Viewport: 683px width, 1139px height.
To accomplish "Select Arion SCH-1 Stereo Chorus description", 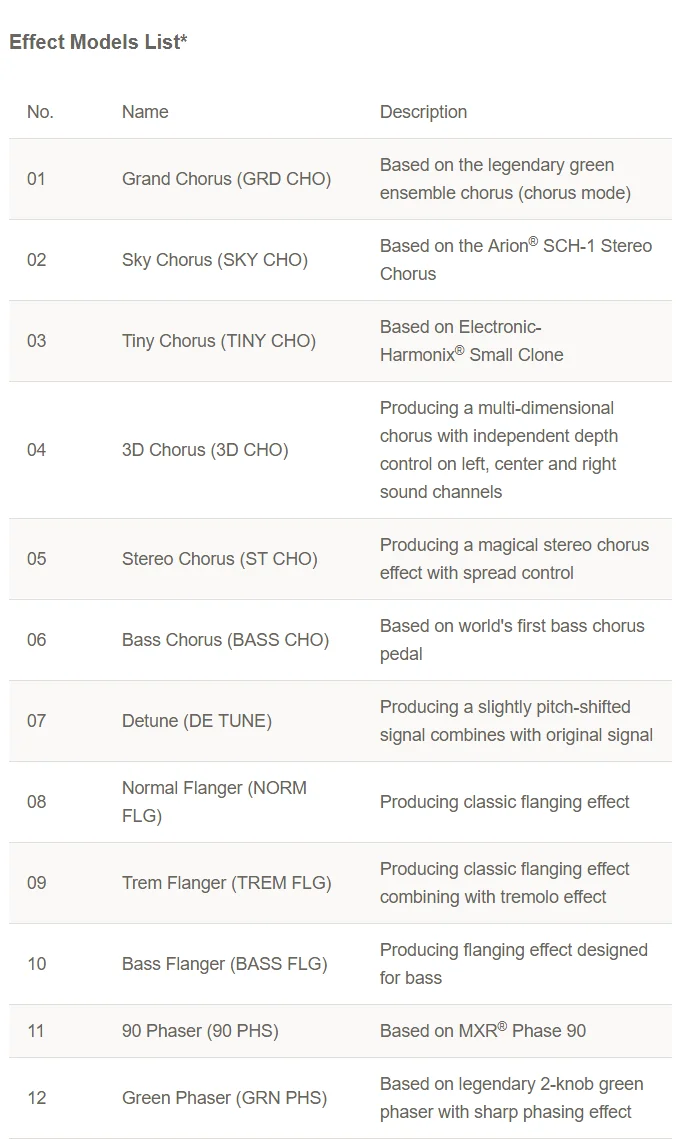I will [x=516, y=260].
